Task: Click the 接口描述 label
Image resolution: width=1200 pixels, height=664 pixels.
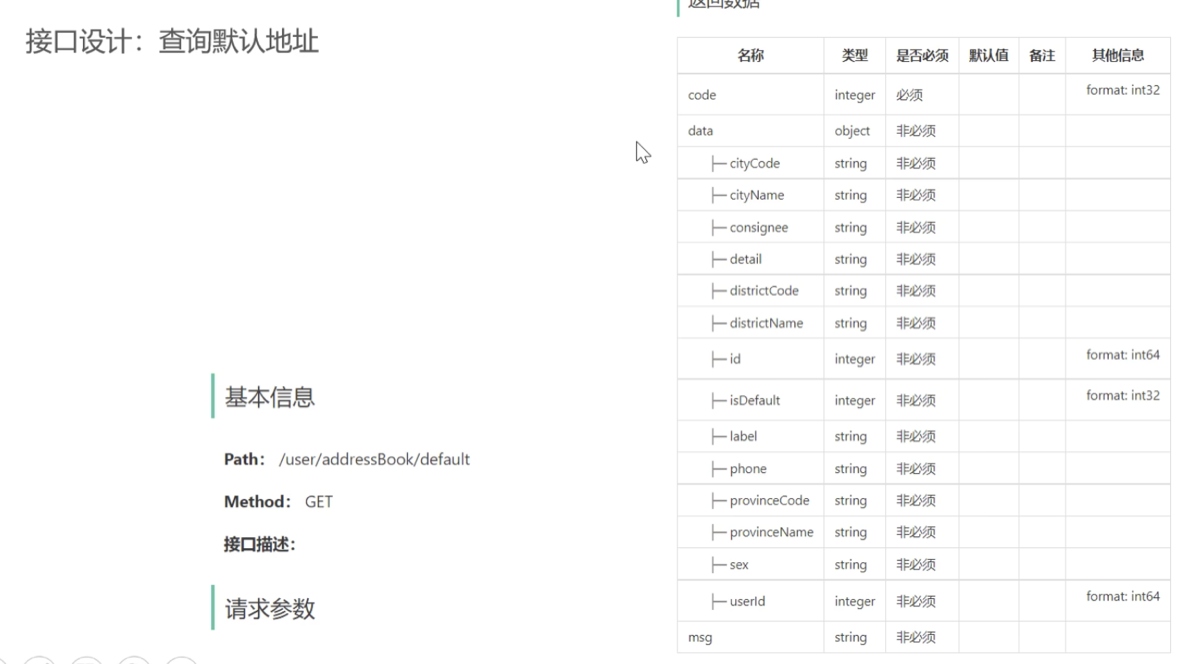Action: 259,544
